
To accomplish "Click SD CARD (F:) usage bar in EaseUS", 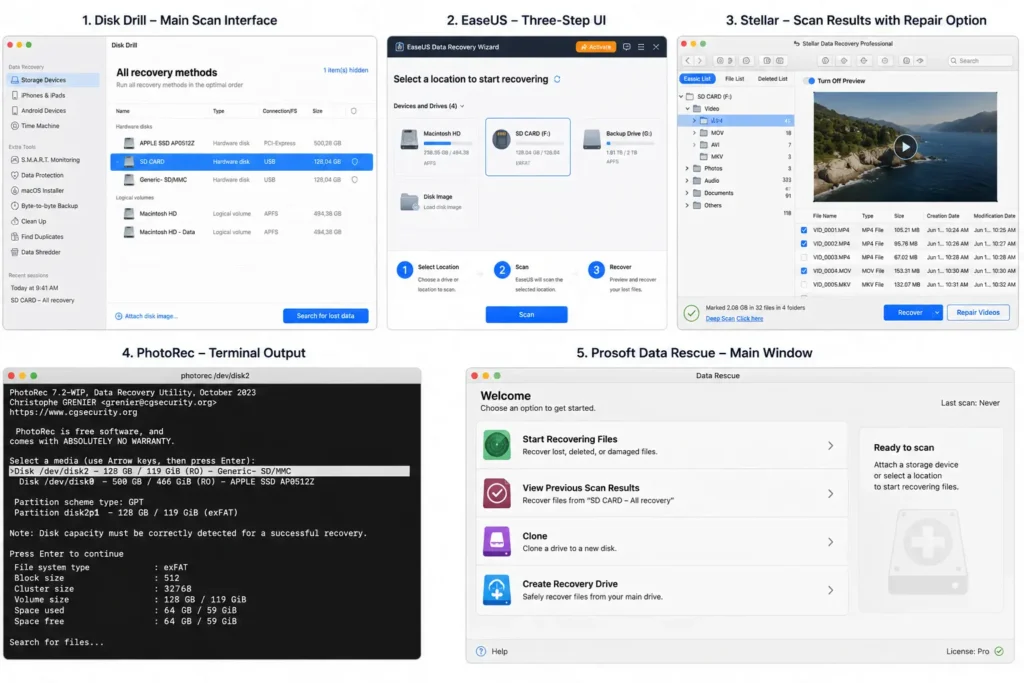I will coord(539,143).
